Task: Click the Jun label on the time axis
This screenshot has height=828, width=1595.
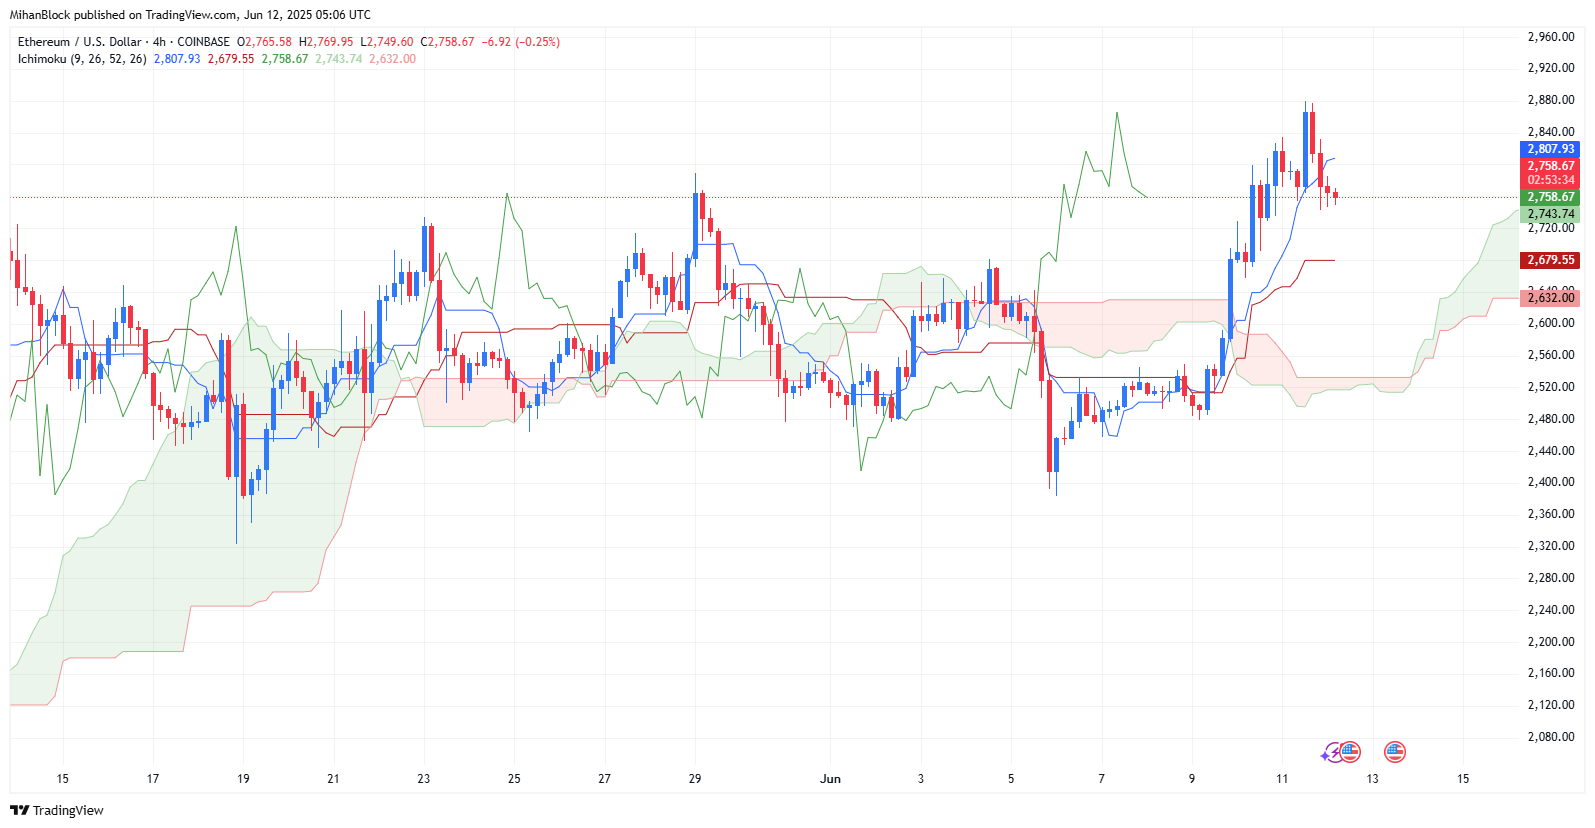Action: coord(830,779)
